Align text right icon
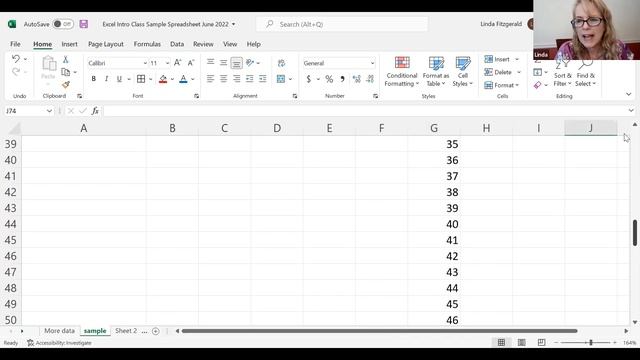The width and height of the screenshot is (640, 360). pyautogui.click(x=236, y=79)
